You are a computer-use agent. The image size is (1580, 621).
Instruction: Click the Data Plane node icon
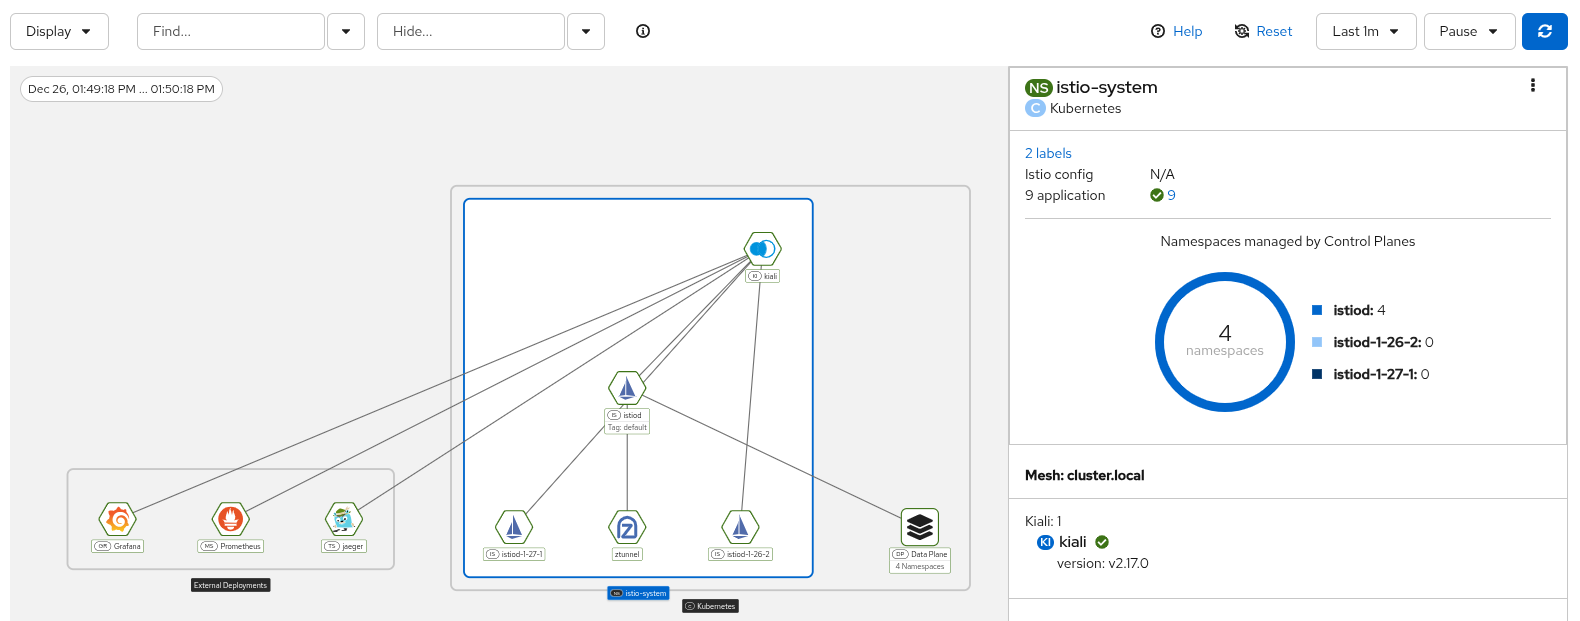click(920, 527)
